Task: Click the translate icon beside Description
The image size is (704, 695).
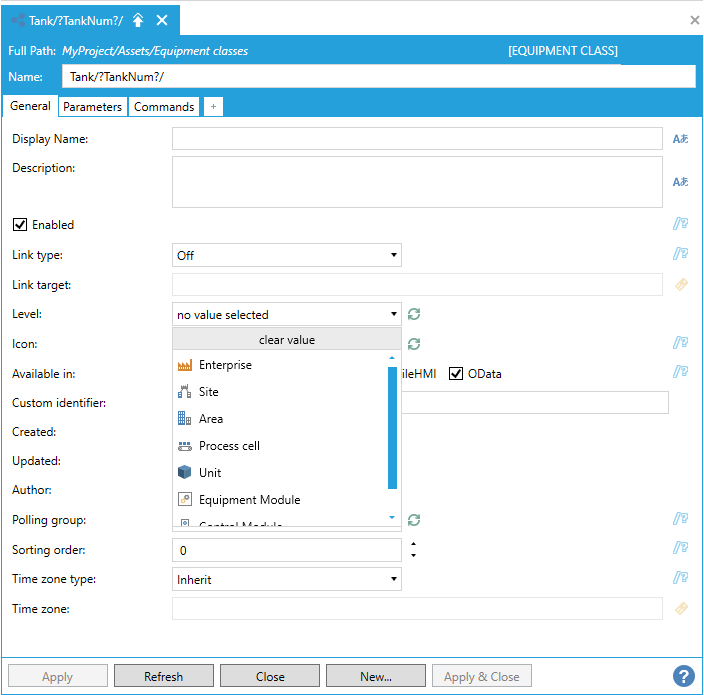Action: click(680, 182)
